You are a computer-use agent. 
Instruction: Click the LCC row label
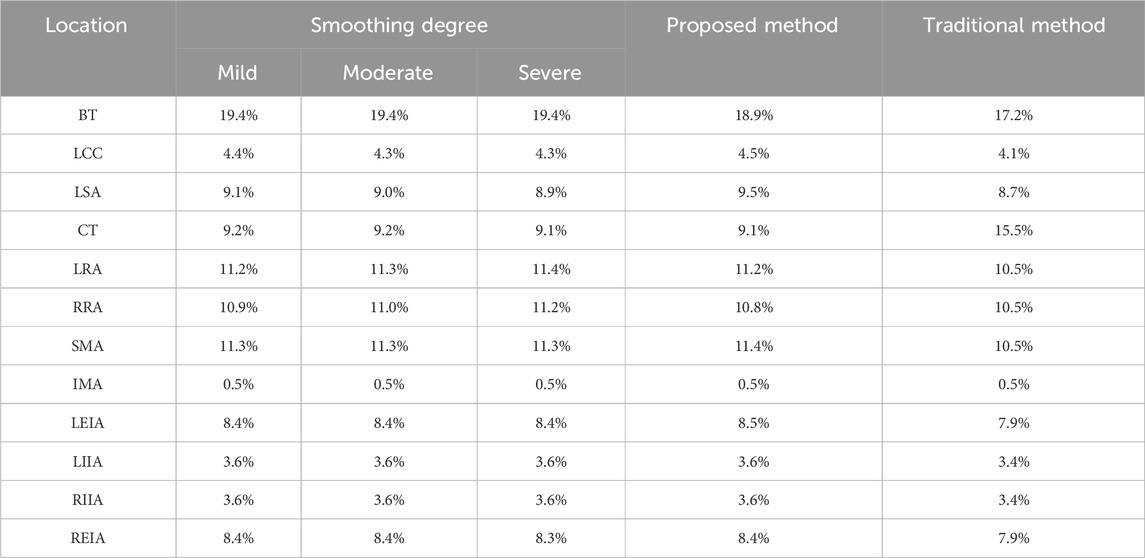[88, 155]
